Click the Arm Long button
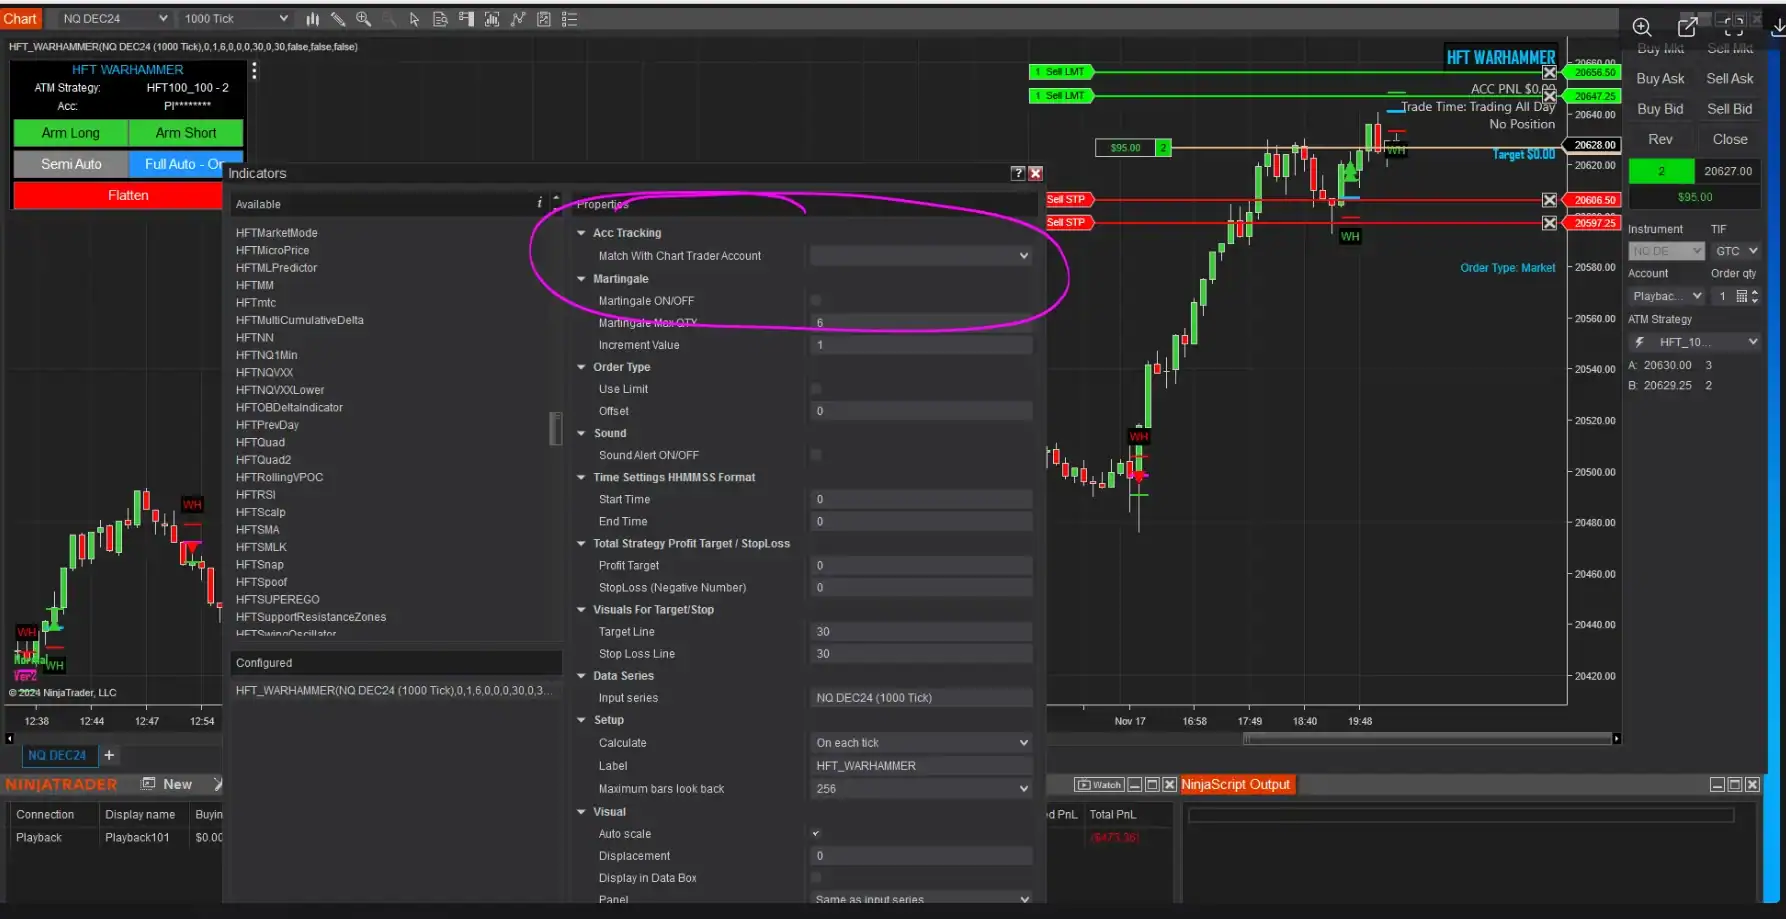The width and height of the screenshot is (1786, 919). 70,133
